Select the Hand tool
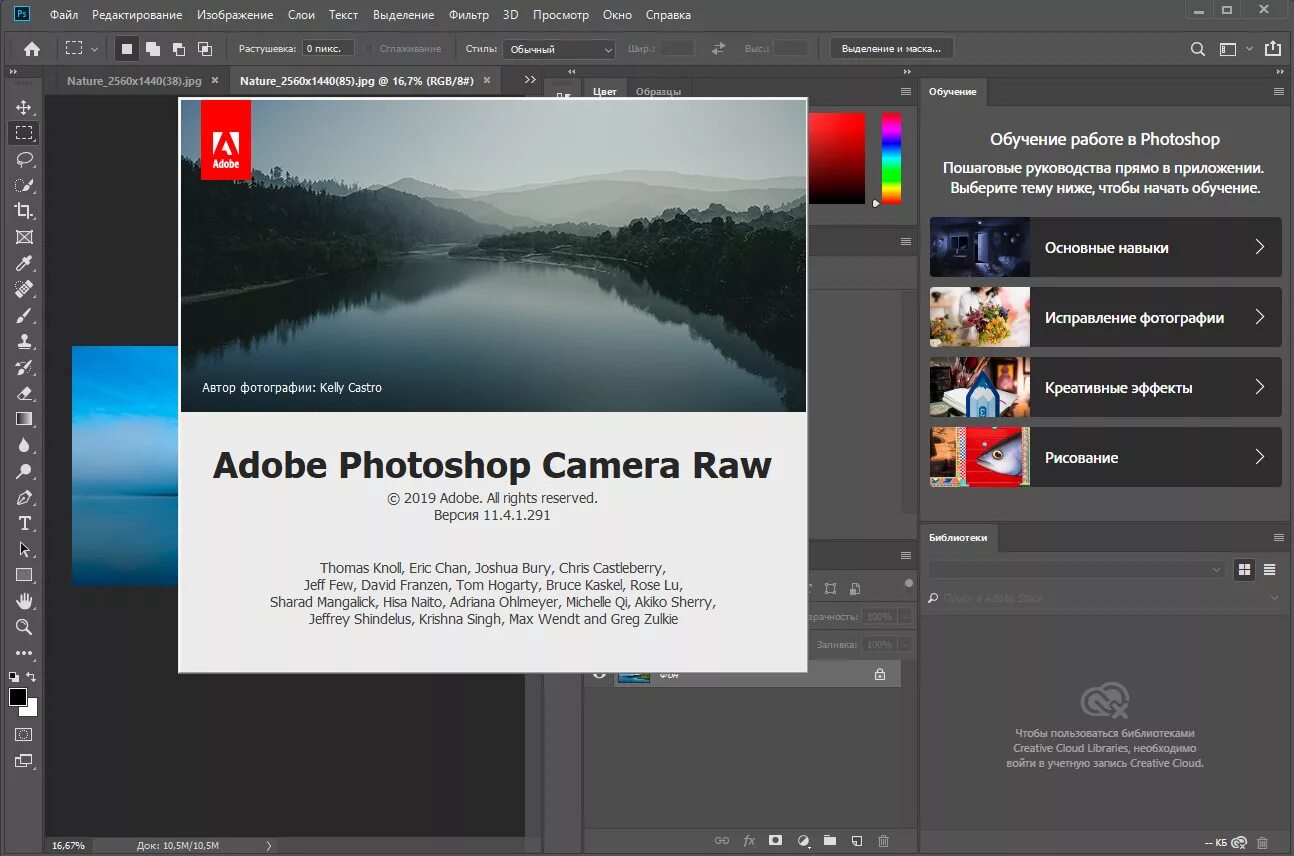Image resolution: width=1294 pixels, height=856 pixels. (24, 601)
